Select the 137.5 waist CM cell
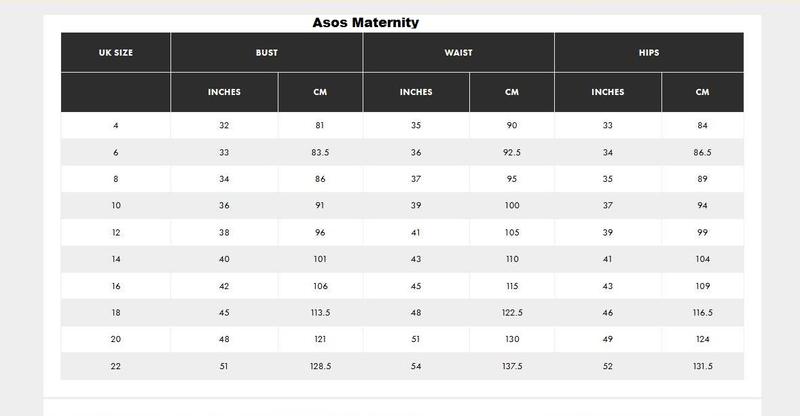Image resolution: width=800 pixels, height=416 pixels. 512,366
